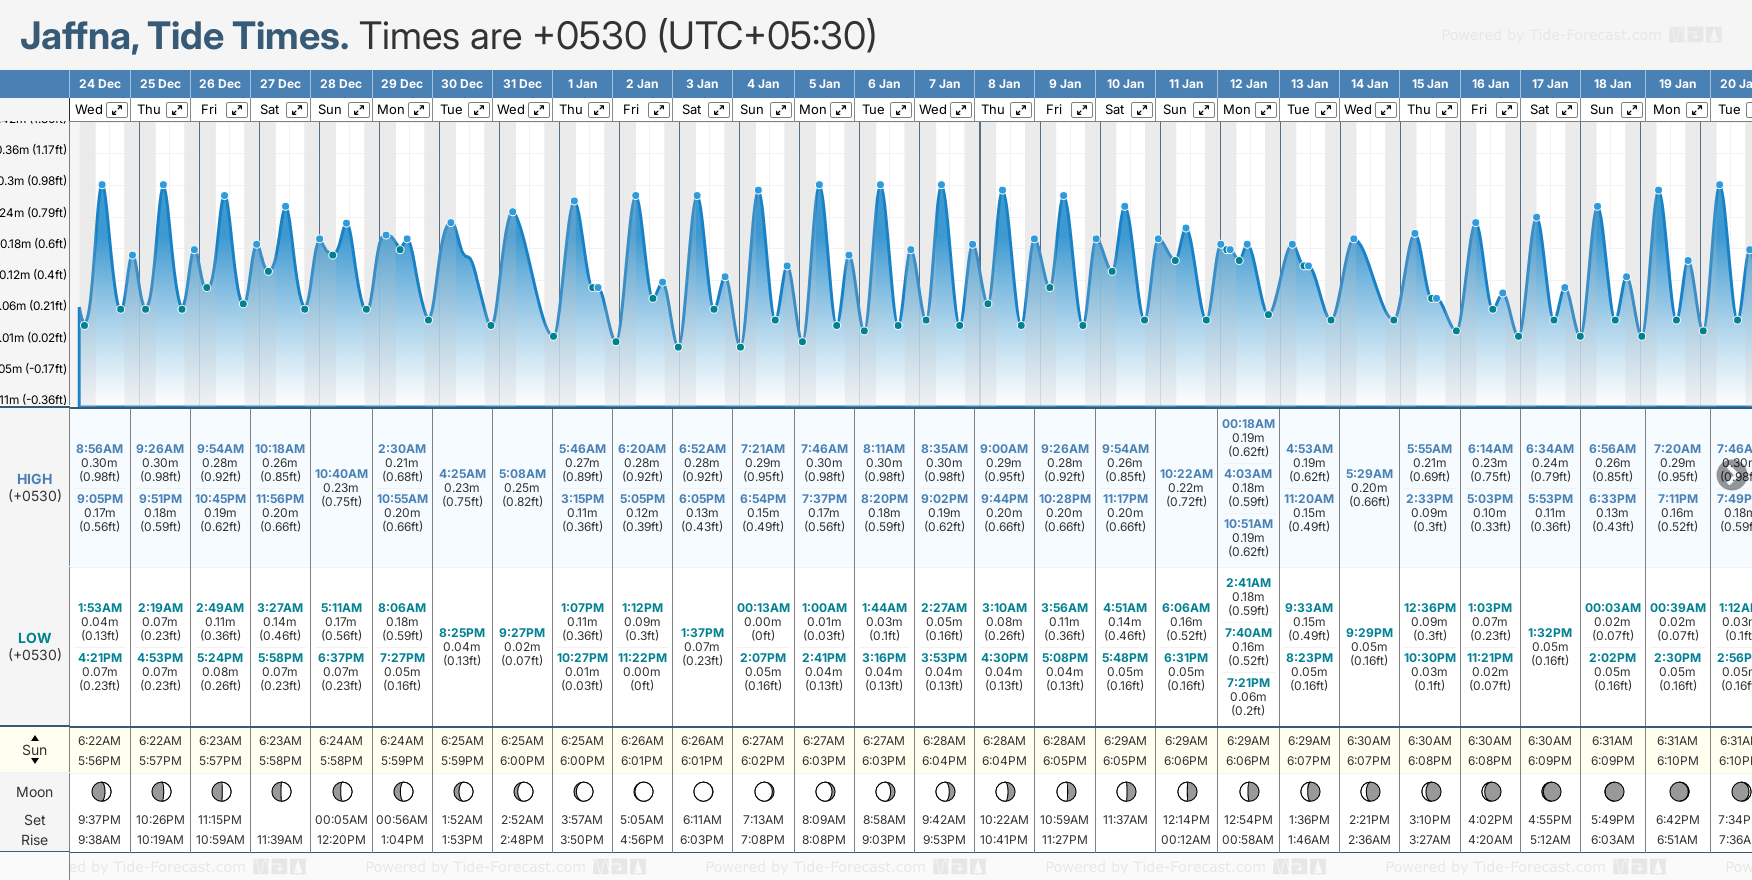The height and width of the screenshot is (880, 1752).
Task: Select the 31 Dec date header
Action: 522,84
